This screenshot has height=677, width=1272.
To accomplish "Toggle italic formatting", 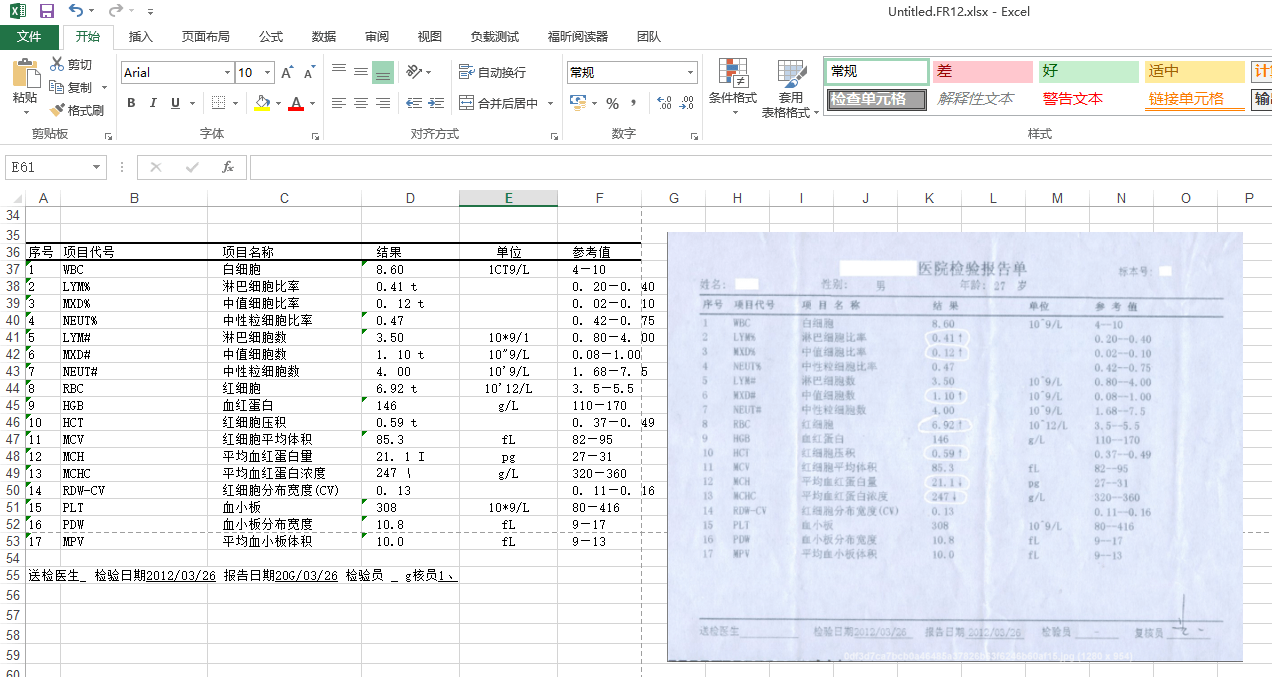I will pyautogui.click(x=153, y=103).
